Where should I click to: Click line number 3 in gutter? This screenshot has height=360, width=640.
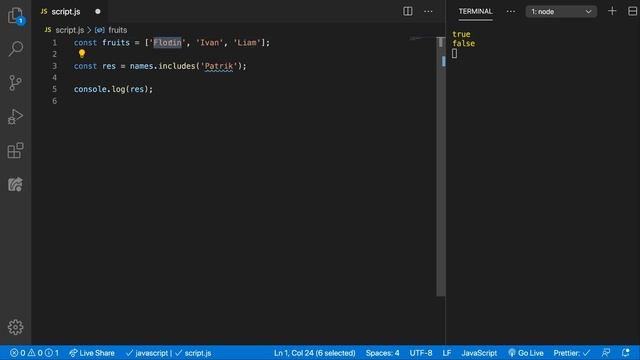tap(54, 66)
